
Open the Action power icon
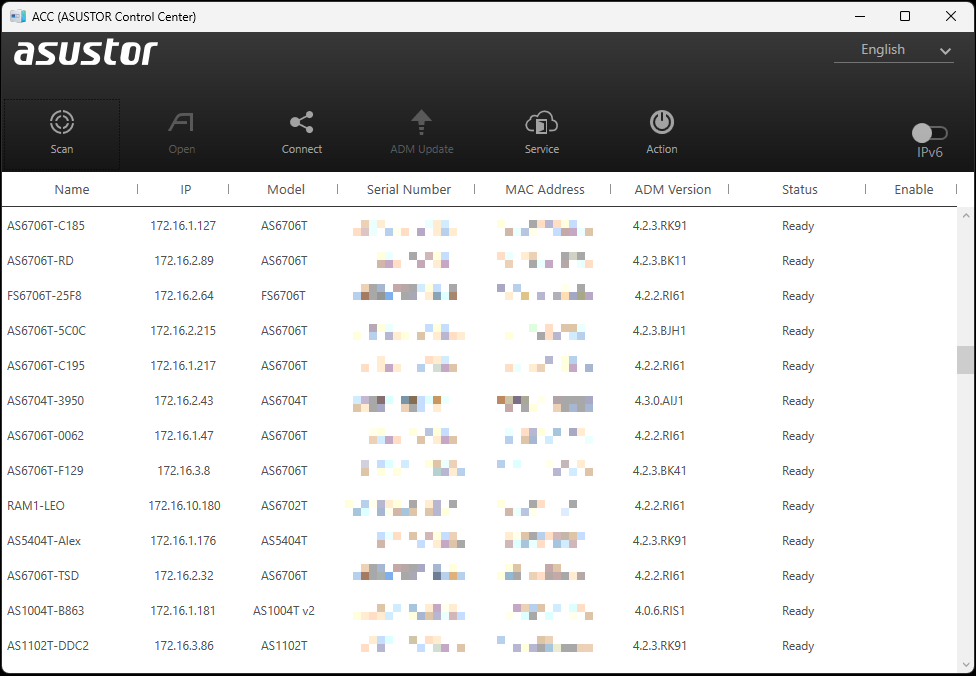click(662, 122)
